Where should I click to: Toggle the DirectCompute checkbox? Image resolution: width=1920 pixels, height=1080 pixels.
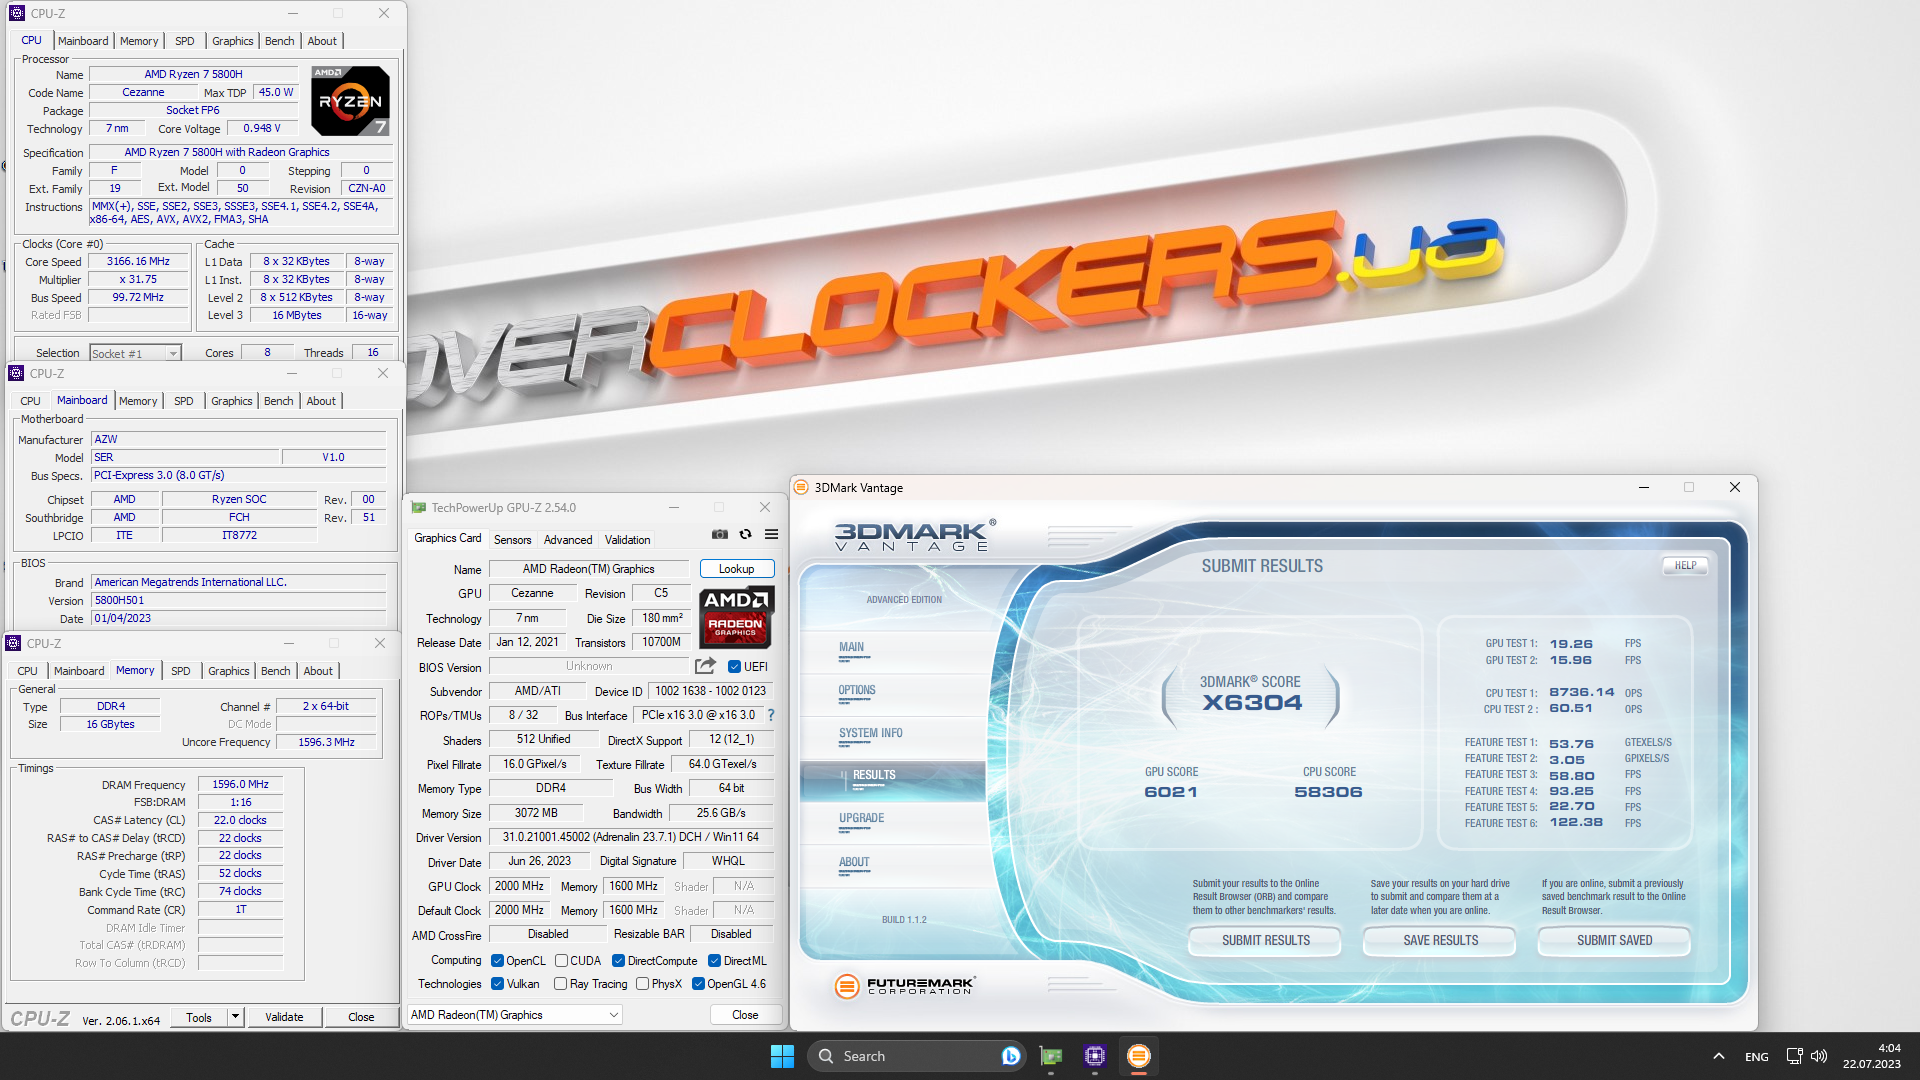tap(618, 960)
